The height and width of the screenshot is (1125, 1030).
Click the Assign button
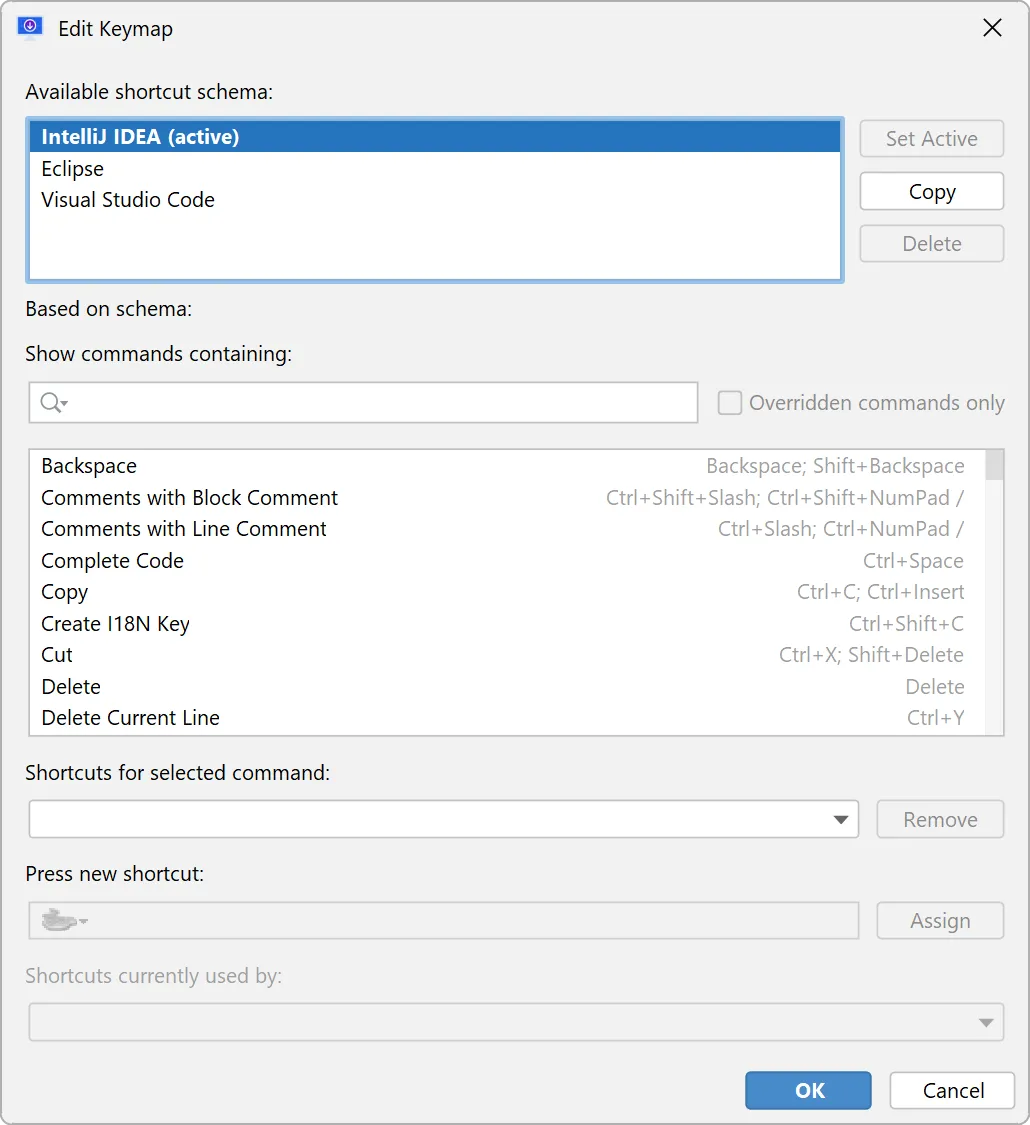point(940,921)
